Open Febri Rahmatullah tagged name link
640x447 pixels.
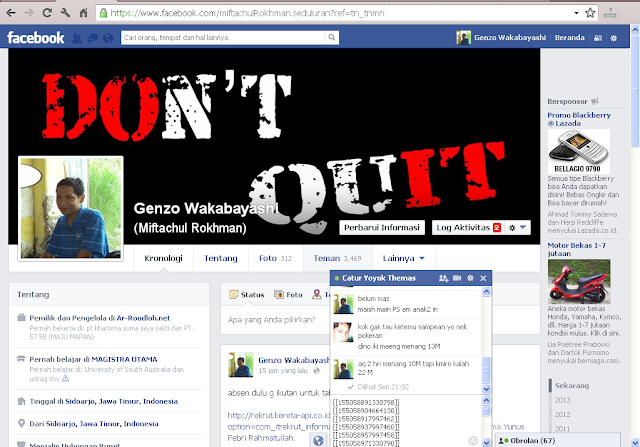click(261, 438)
